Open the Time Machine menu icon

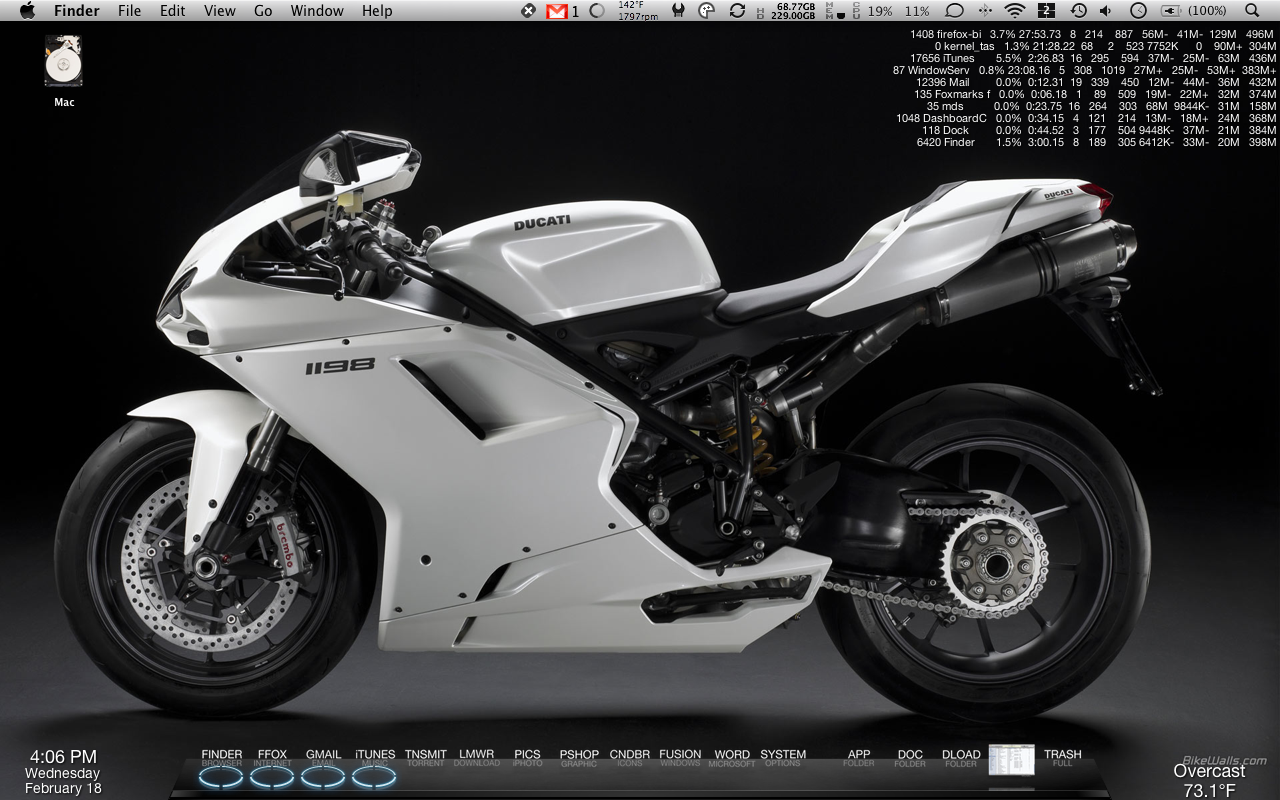click(1078, 11)
